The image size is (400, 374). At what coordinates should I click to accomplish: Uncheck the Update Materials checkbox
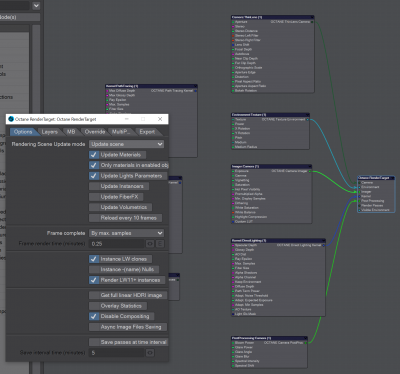click(94, 155)
